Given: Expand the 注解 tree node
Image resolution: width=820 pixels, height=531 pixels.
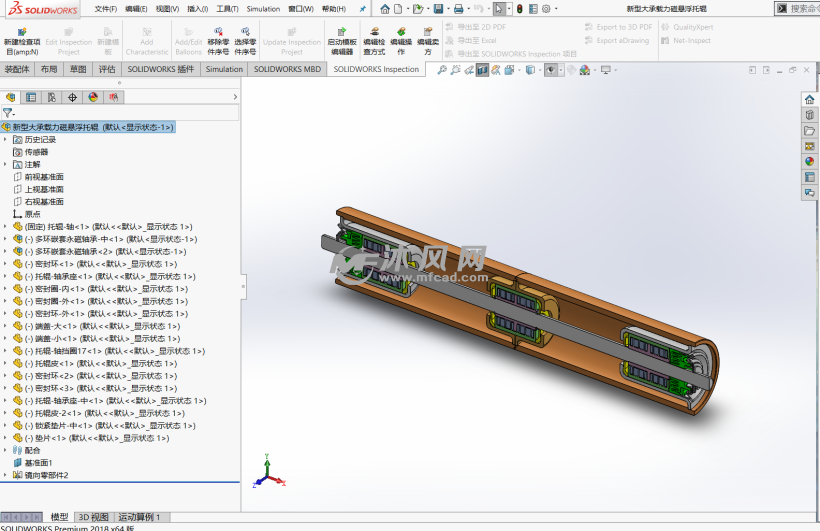Looking at the screenshot, I should (6, 164).
